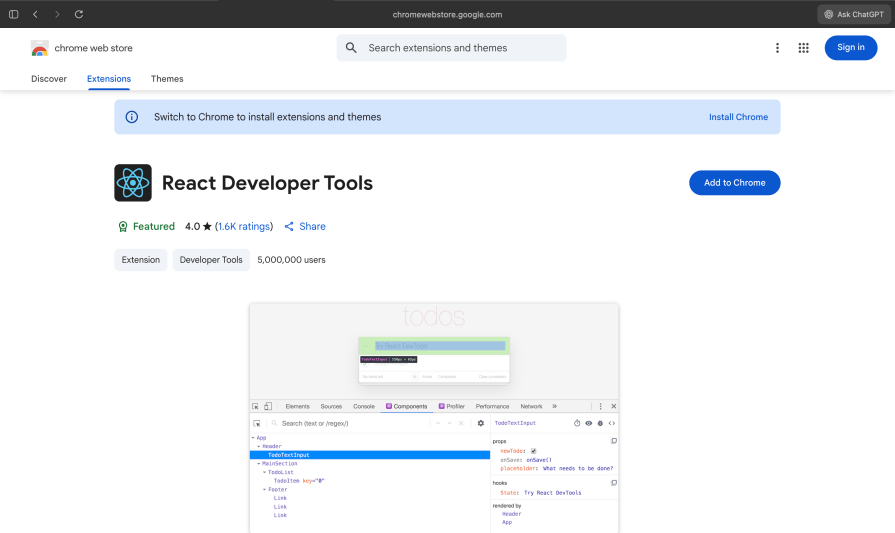Viewport: 895px width, 533px height.
Task: Click the Share icon
Action: [289, 227]
